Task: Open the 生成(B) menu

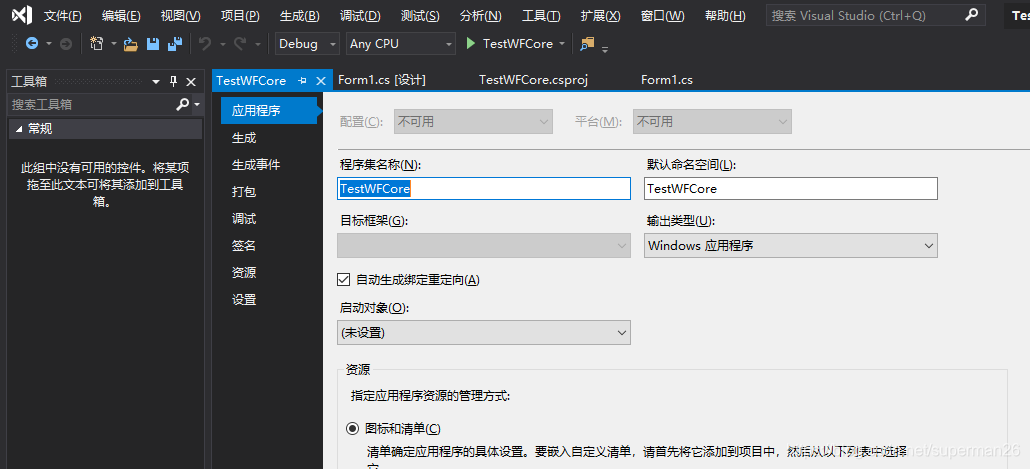Action: (300, 16)
